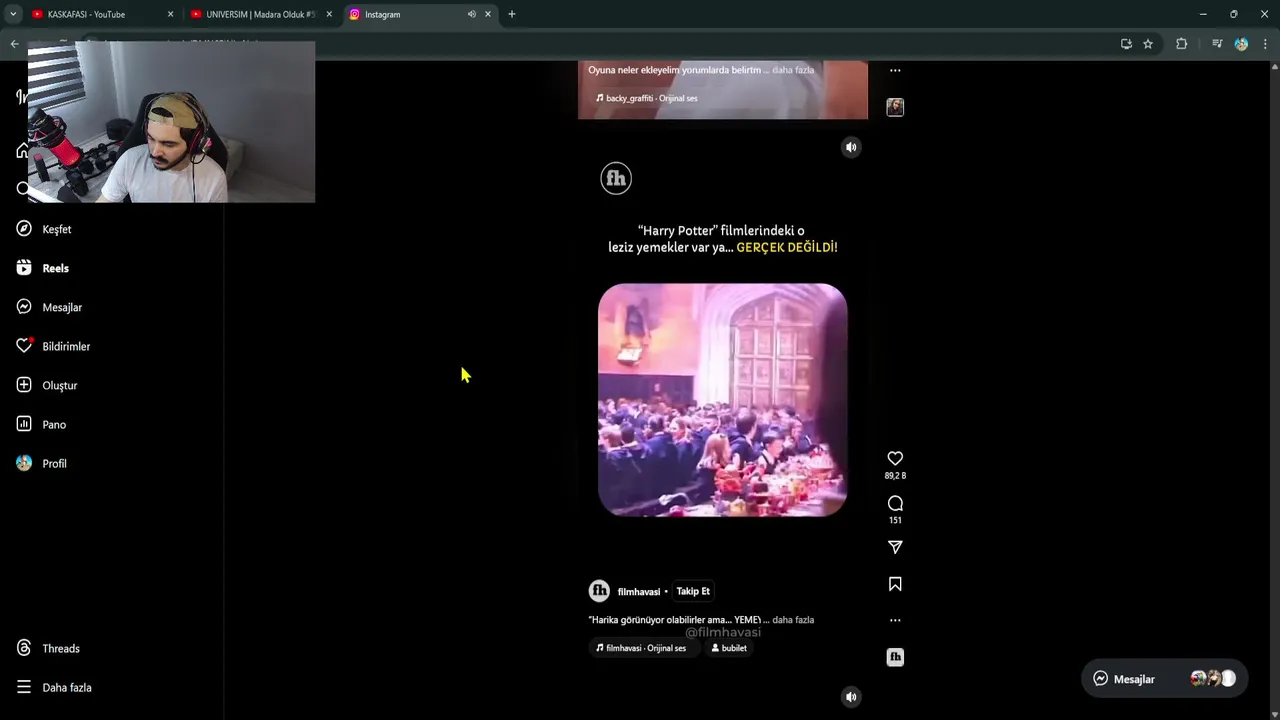This screenshot has height=720, width=1280.
Task: Open Bildirimler heart icon in sidebar
Action: 24,346
